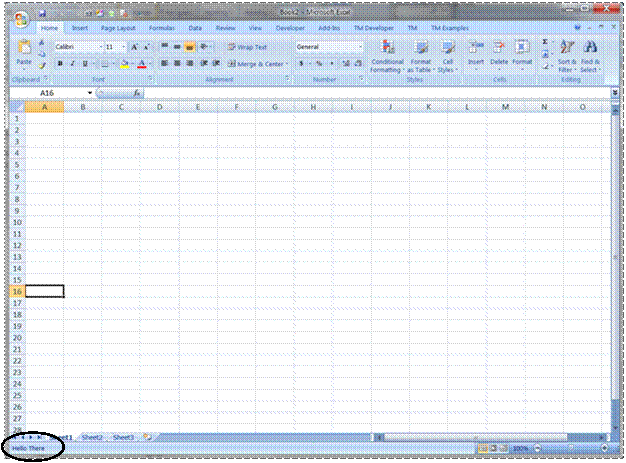Open the Developer ribbon tab

click(290, 29)
